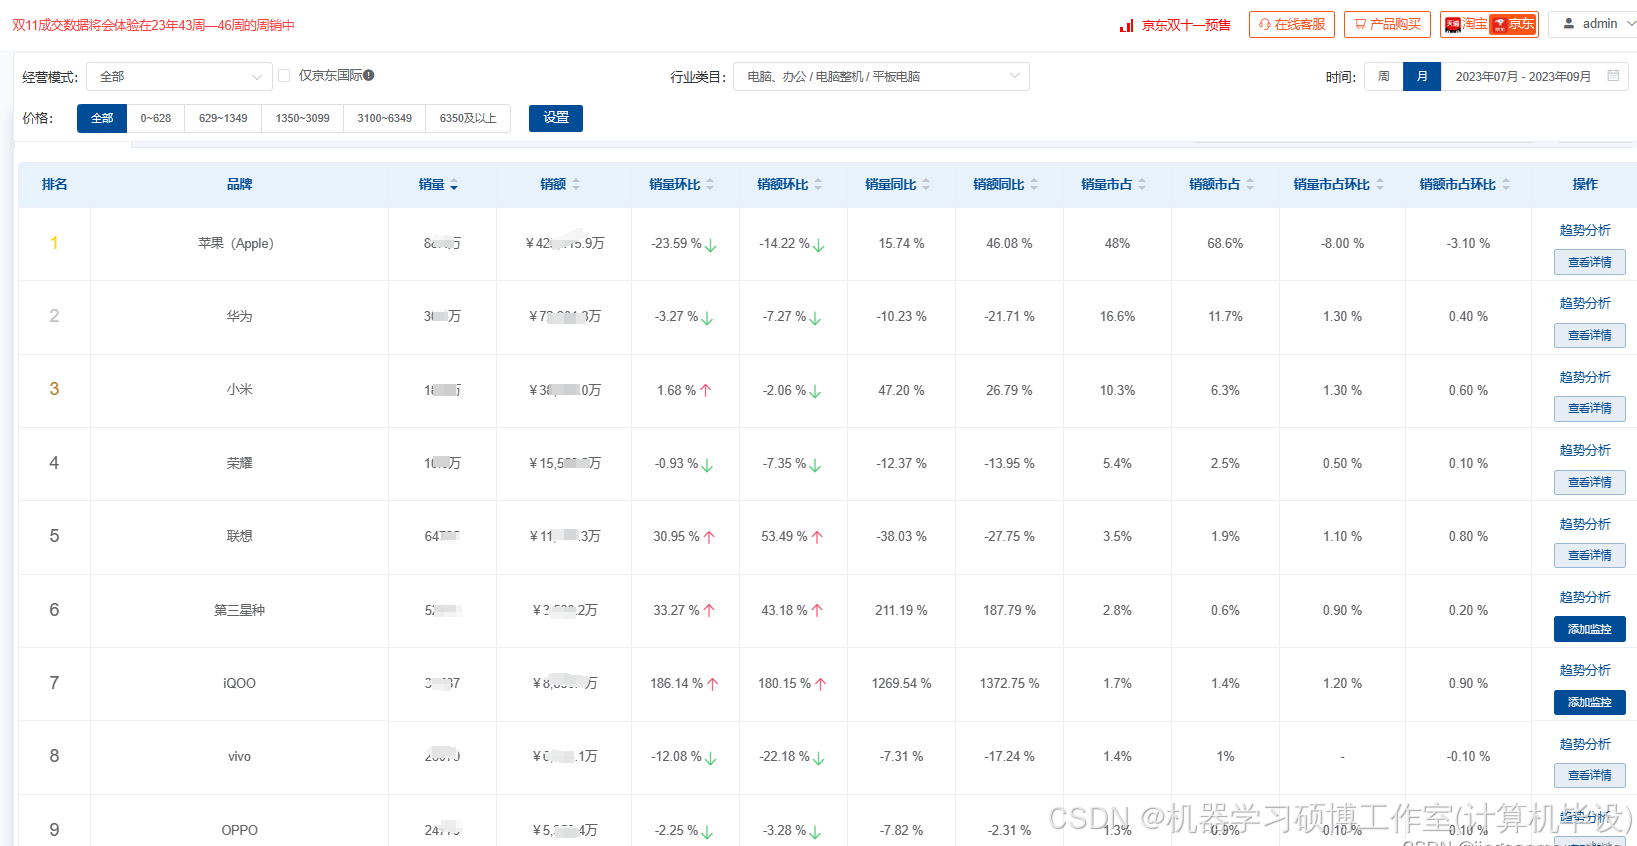
Task: Click 添加监控 for 第三星种
Action: click(x=1590, y=629)
